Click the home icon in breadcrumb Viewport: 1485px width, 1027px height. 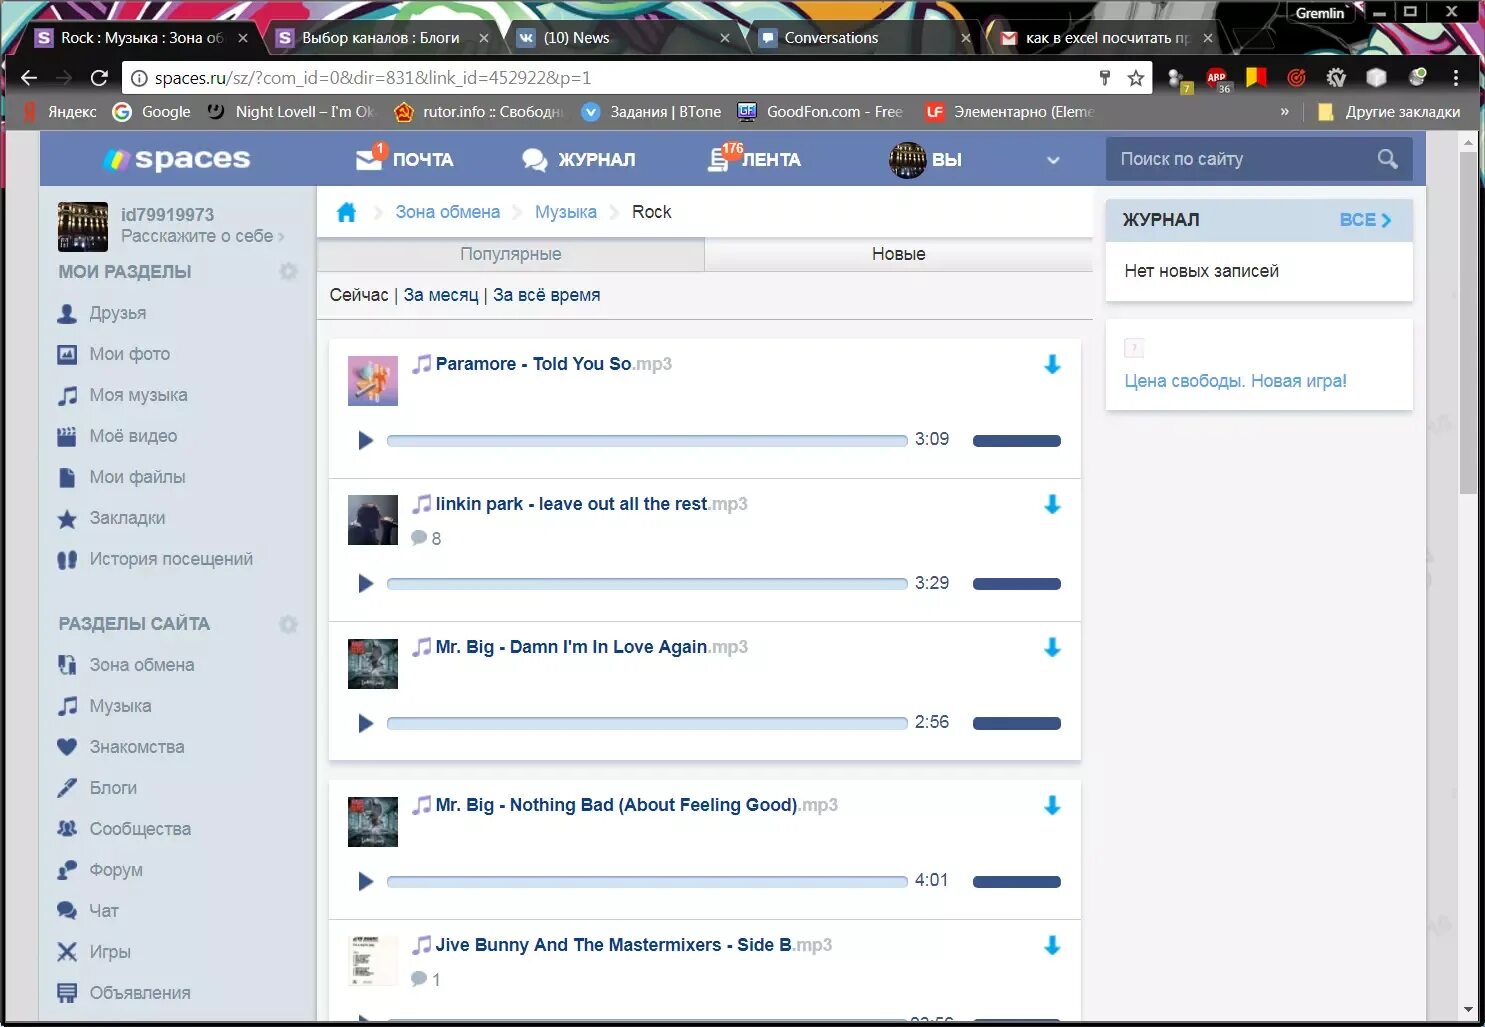pyautogui.click(x=346, y=212)
